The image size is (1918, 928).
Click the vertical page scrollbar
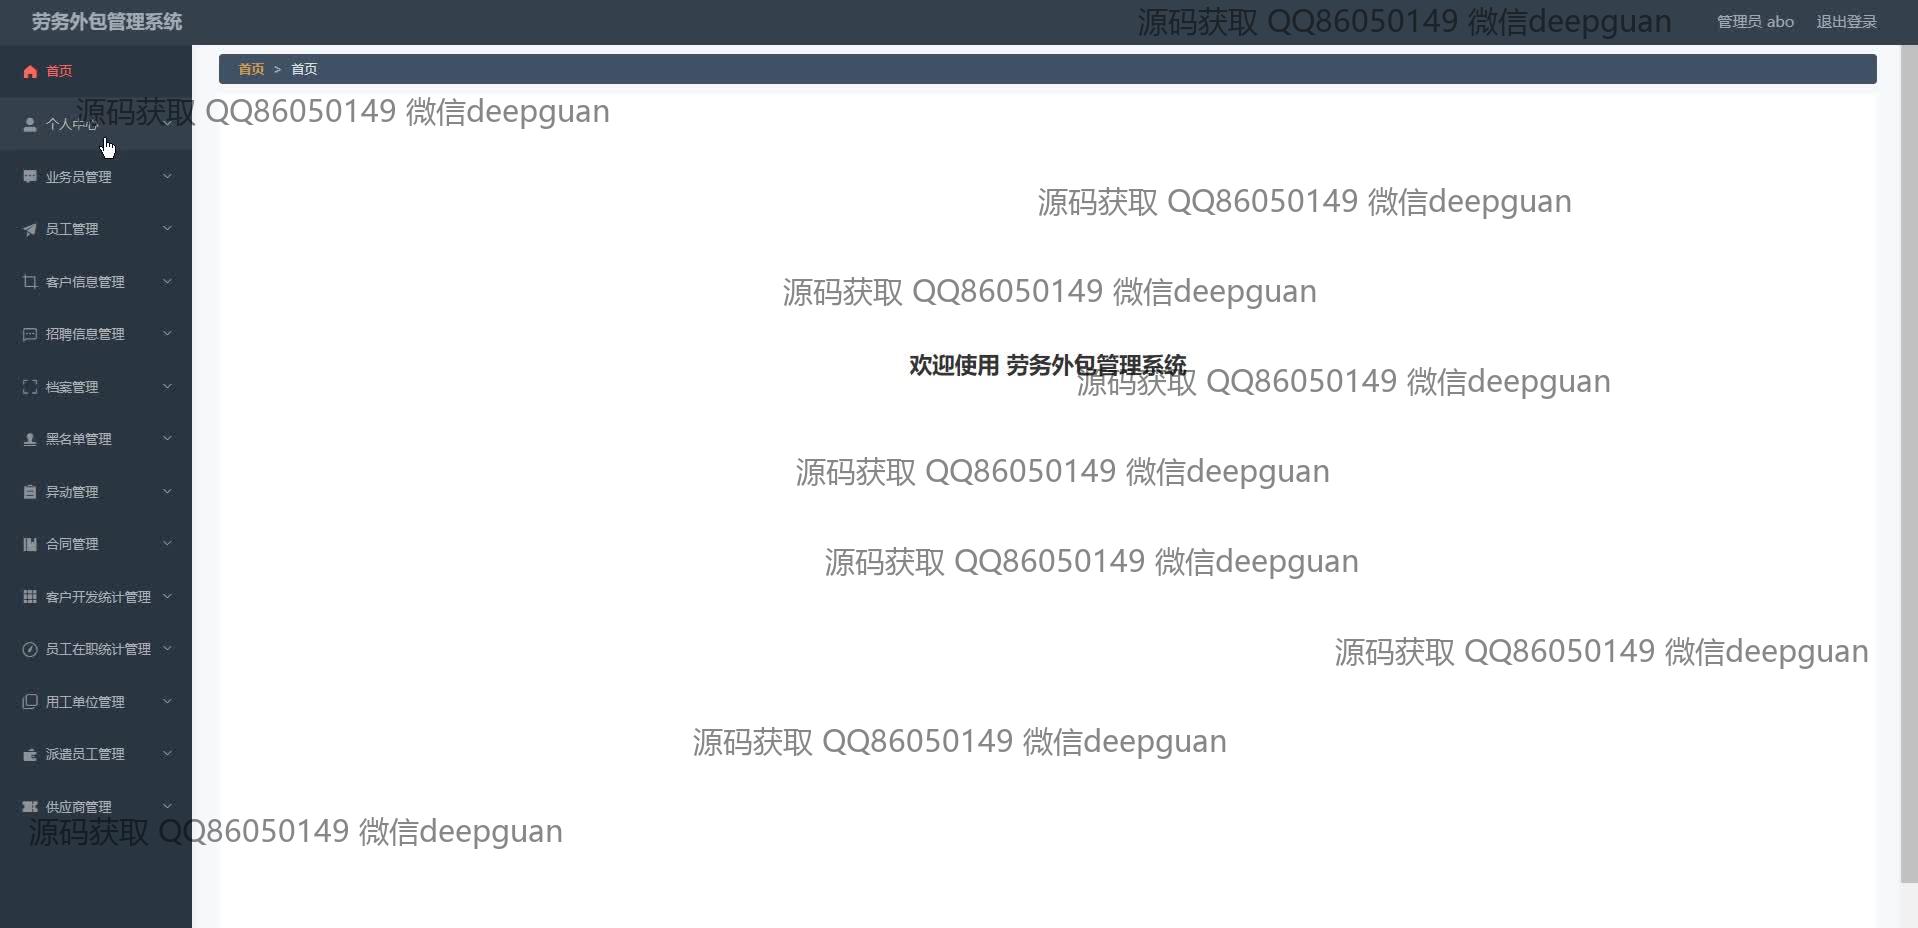1909,464
